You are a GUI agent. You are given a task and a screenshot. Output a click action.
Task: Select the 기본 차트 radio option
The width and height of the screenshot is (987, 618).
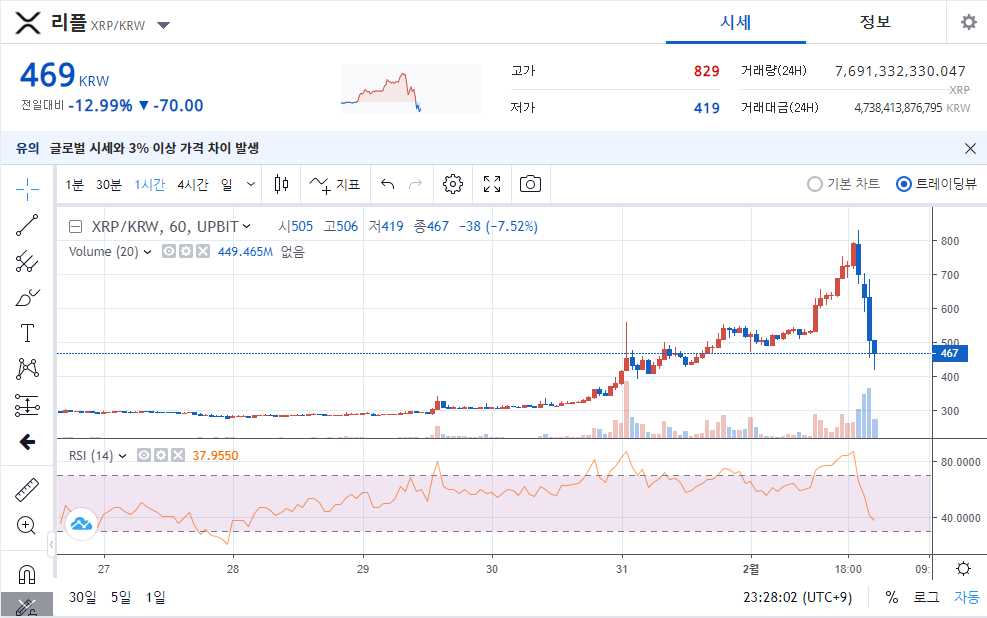point(815,184)
